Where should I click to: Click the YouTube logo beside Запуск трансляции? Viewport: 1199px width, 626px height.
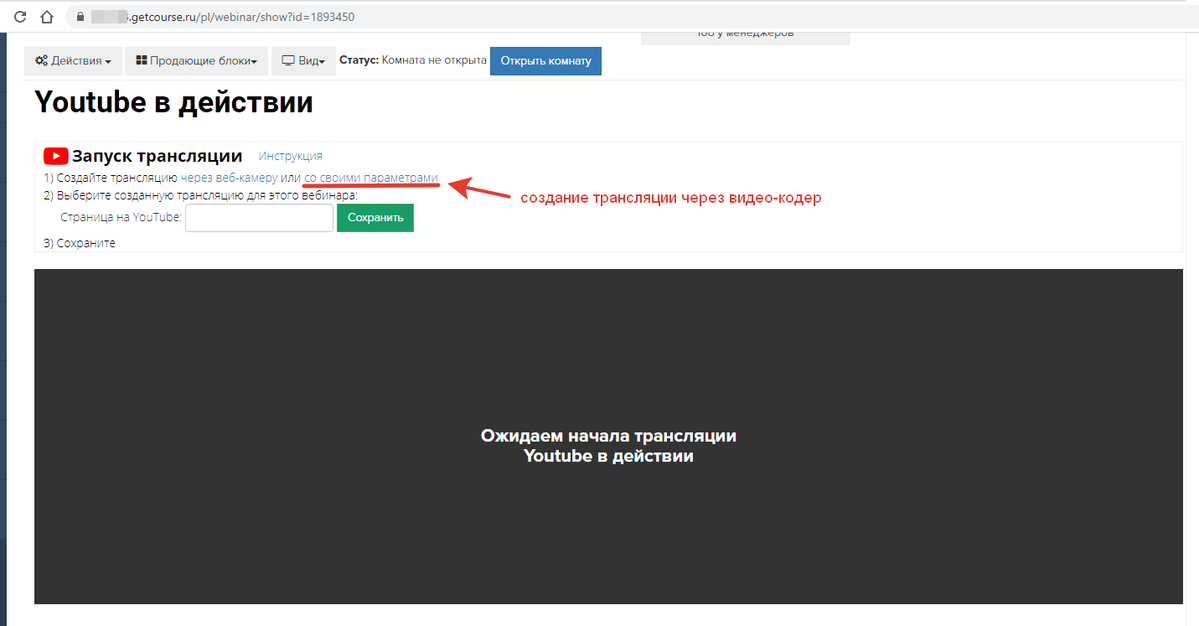56,156
